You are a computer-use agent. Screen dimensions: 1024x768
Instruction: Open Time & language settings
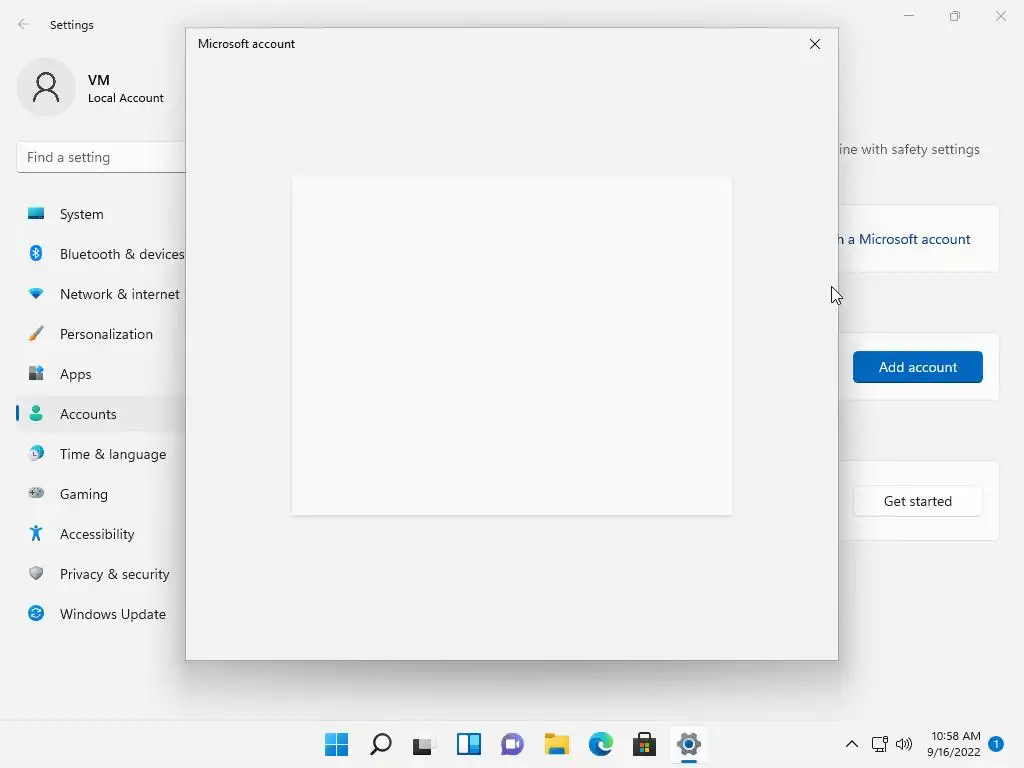point(101,454)
